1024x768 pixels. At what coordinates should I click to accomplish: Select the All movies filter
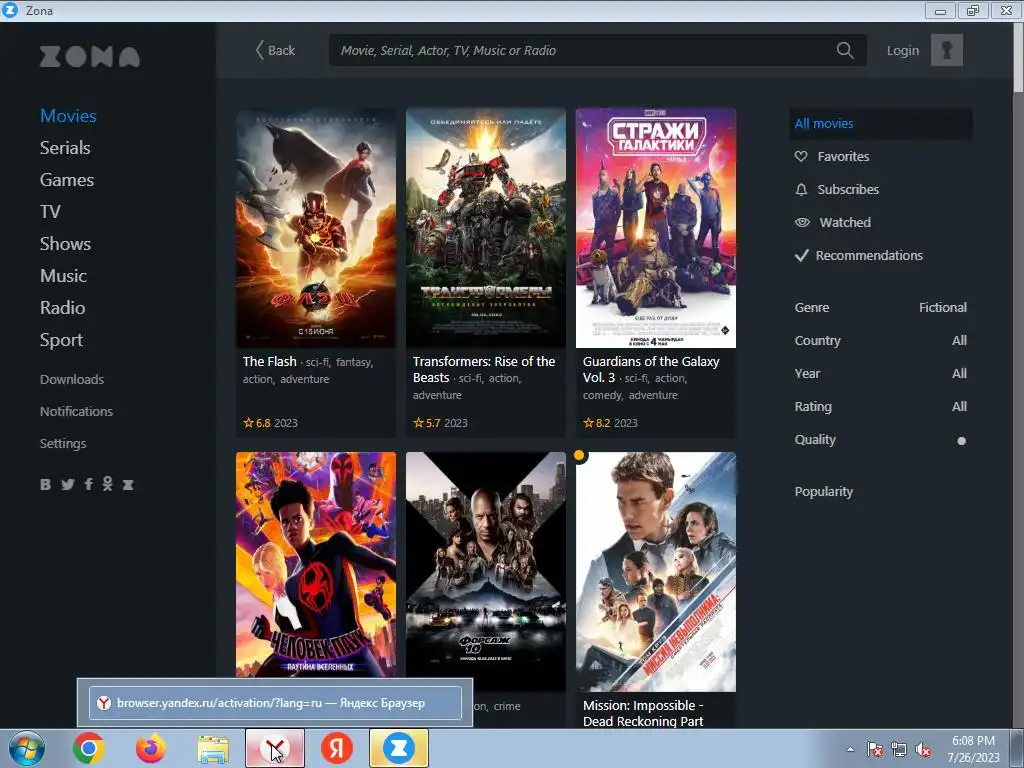(x=880, y=123)
